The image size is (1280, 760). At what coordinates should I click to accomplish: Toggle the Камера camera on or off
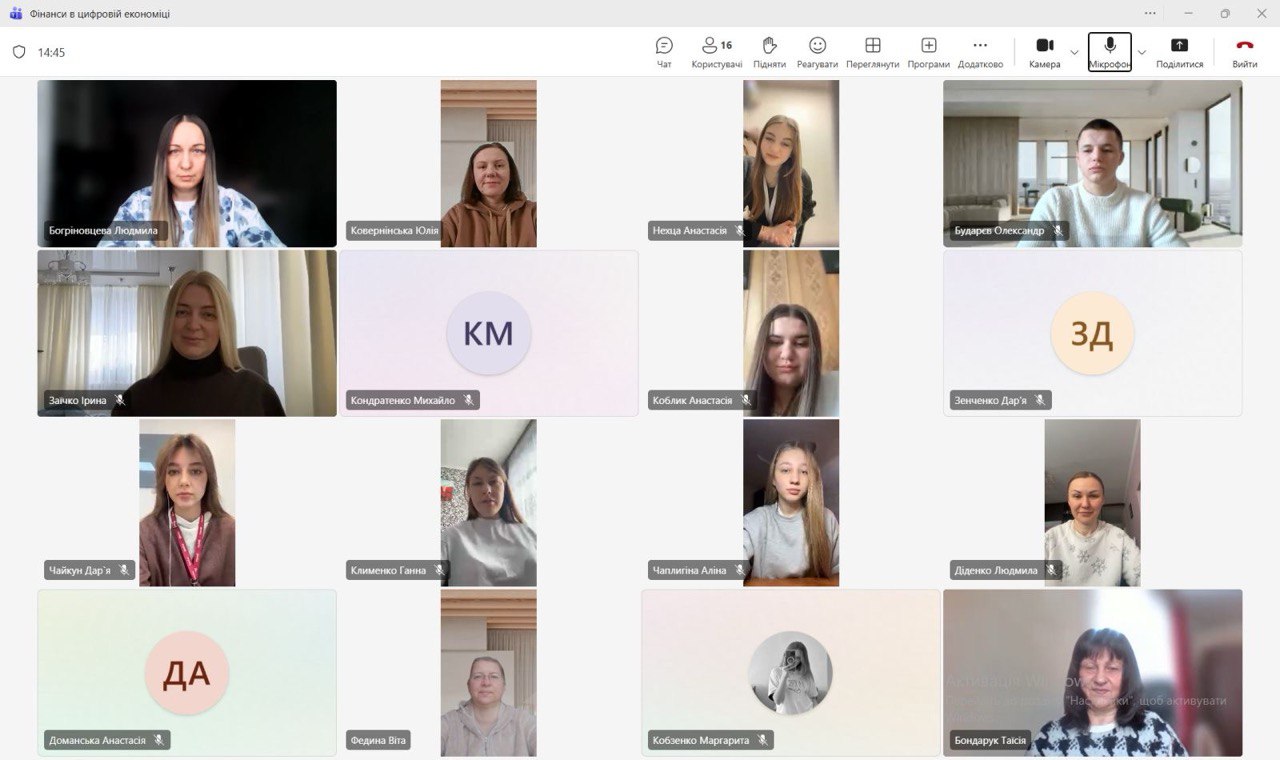pyautogui.click(x=1044, y=52)
